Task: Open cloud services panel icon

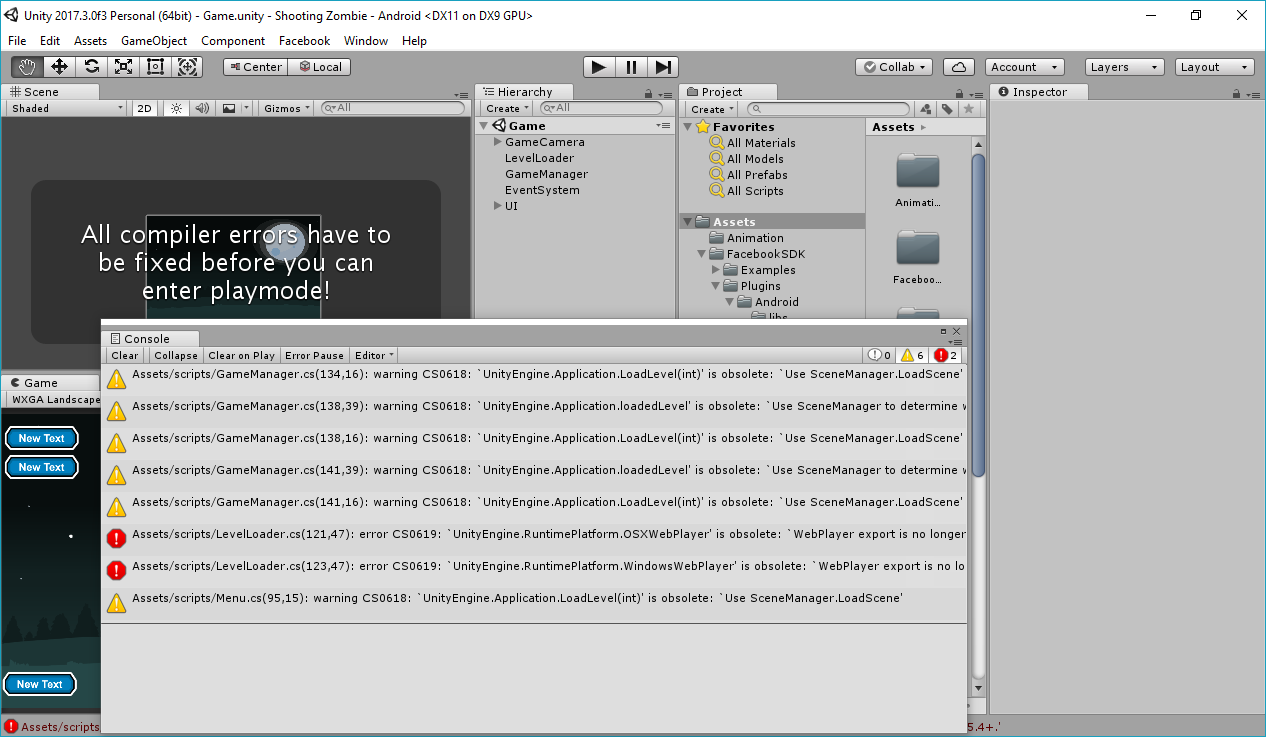Action: [959, 67]
